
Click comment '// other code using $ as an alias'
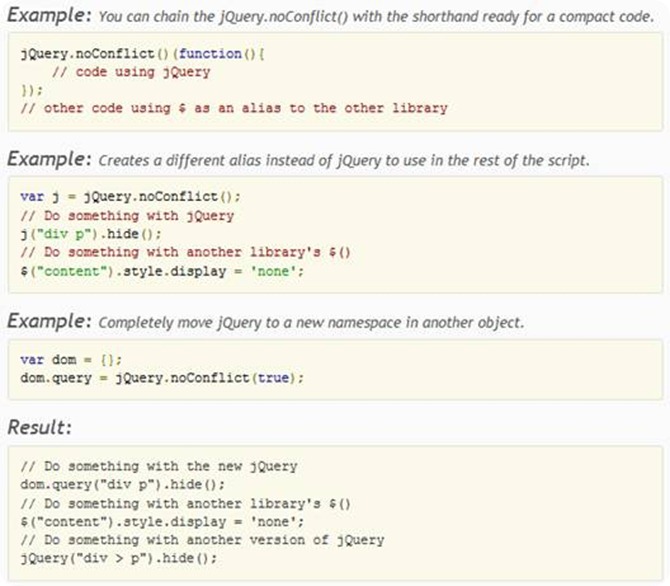pyautogui.click(x=234, y=108)
